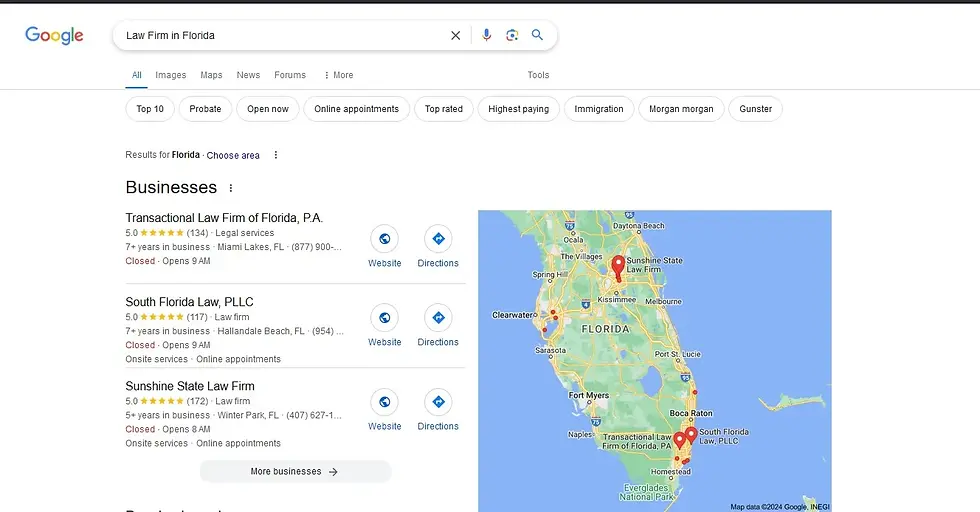Clear the search box with X icon
Image resolution: width=980 pixels, height=512 pixels.
456,36
